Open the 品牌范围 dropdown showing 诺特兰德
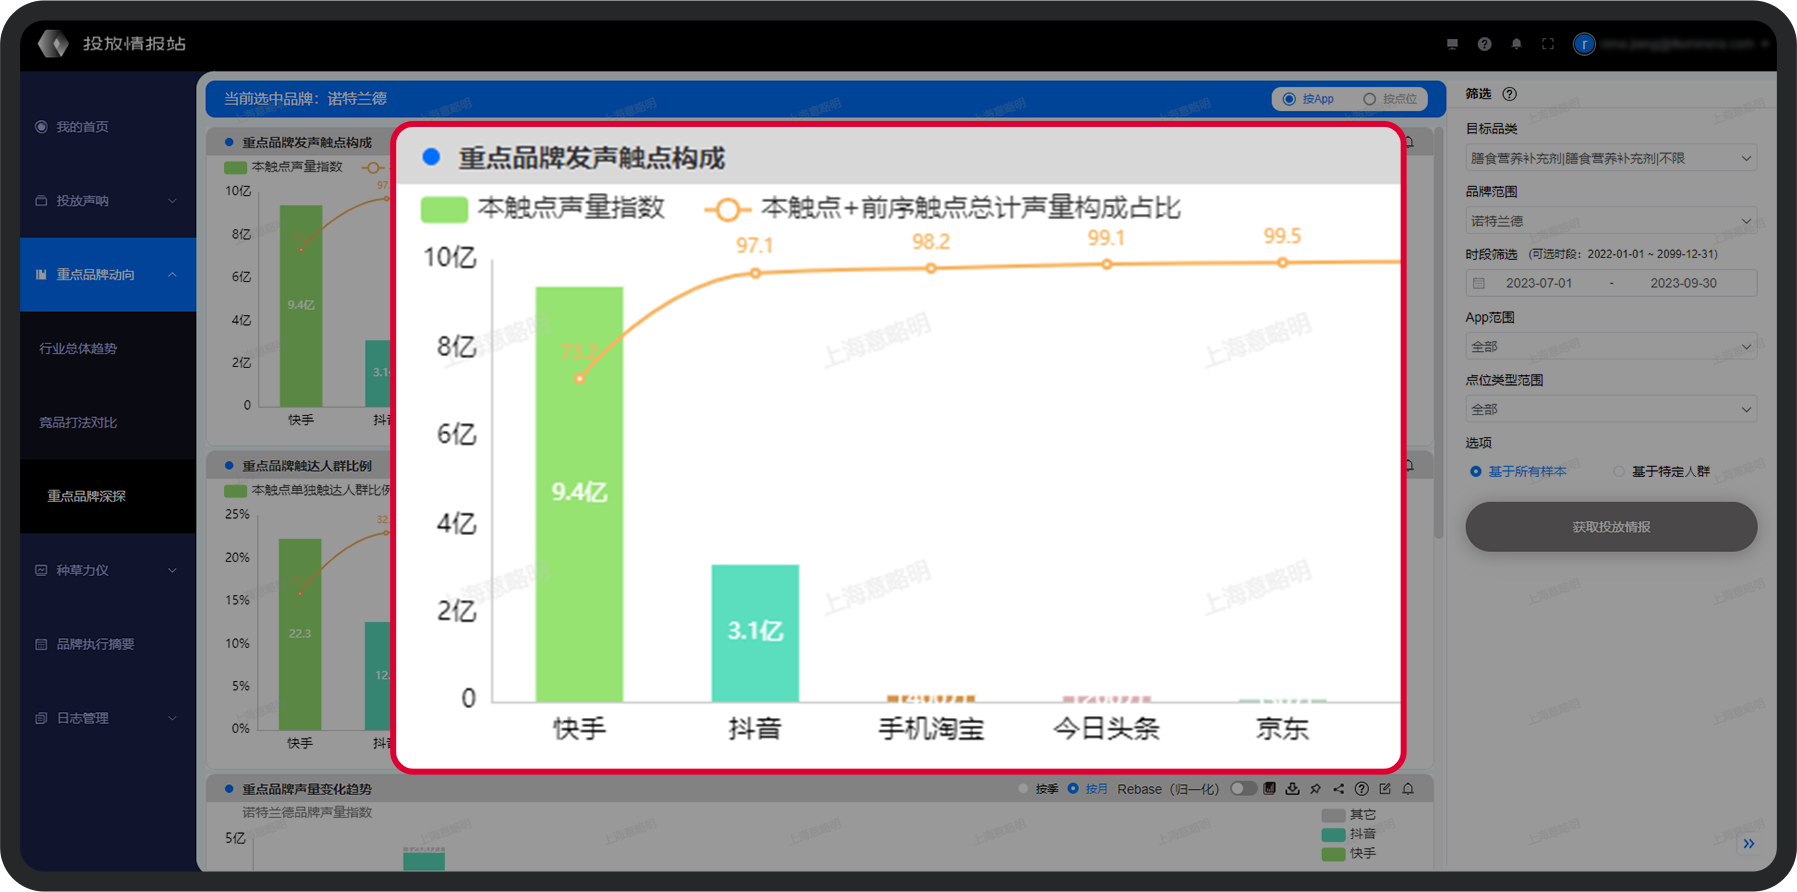1797x892 pixels. tap(1611, 221)
